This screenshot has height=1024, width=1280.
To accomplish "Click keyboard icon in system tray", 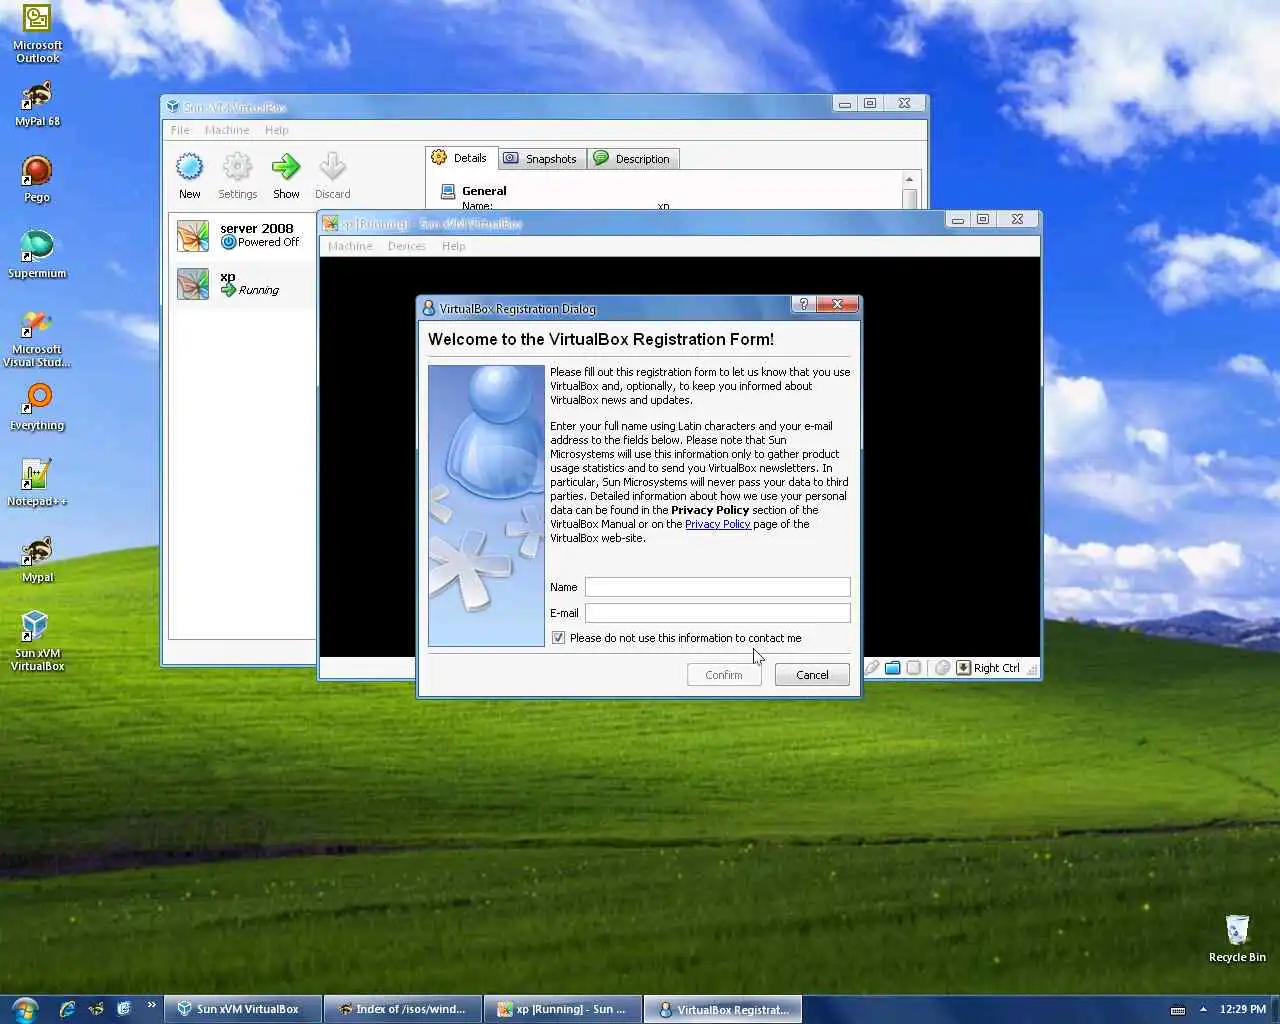I will click(1178, 1009).
